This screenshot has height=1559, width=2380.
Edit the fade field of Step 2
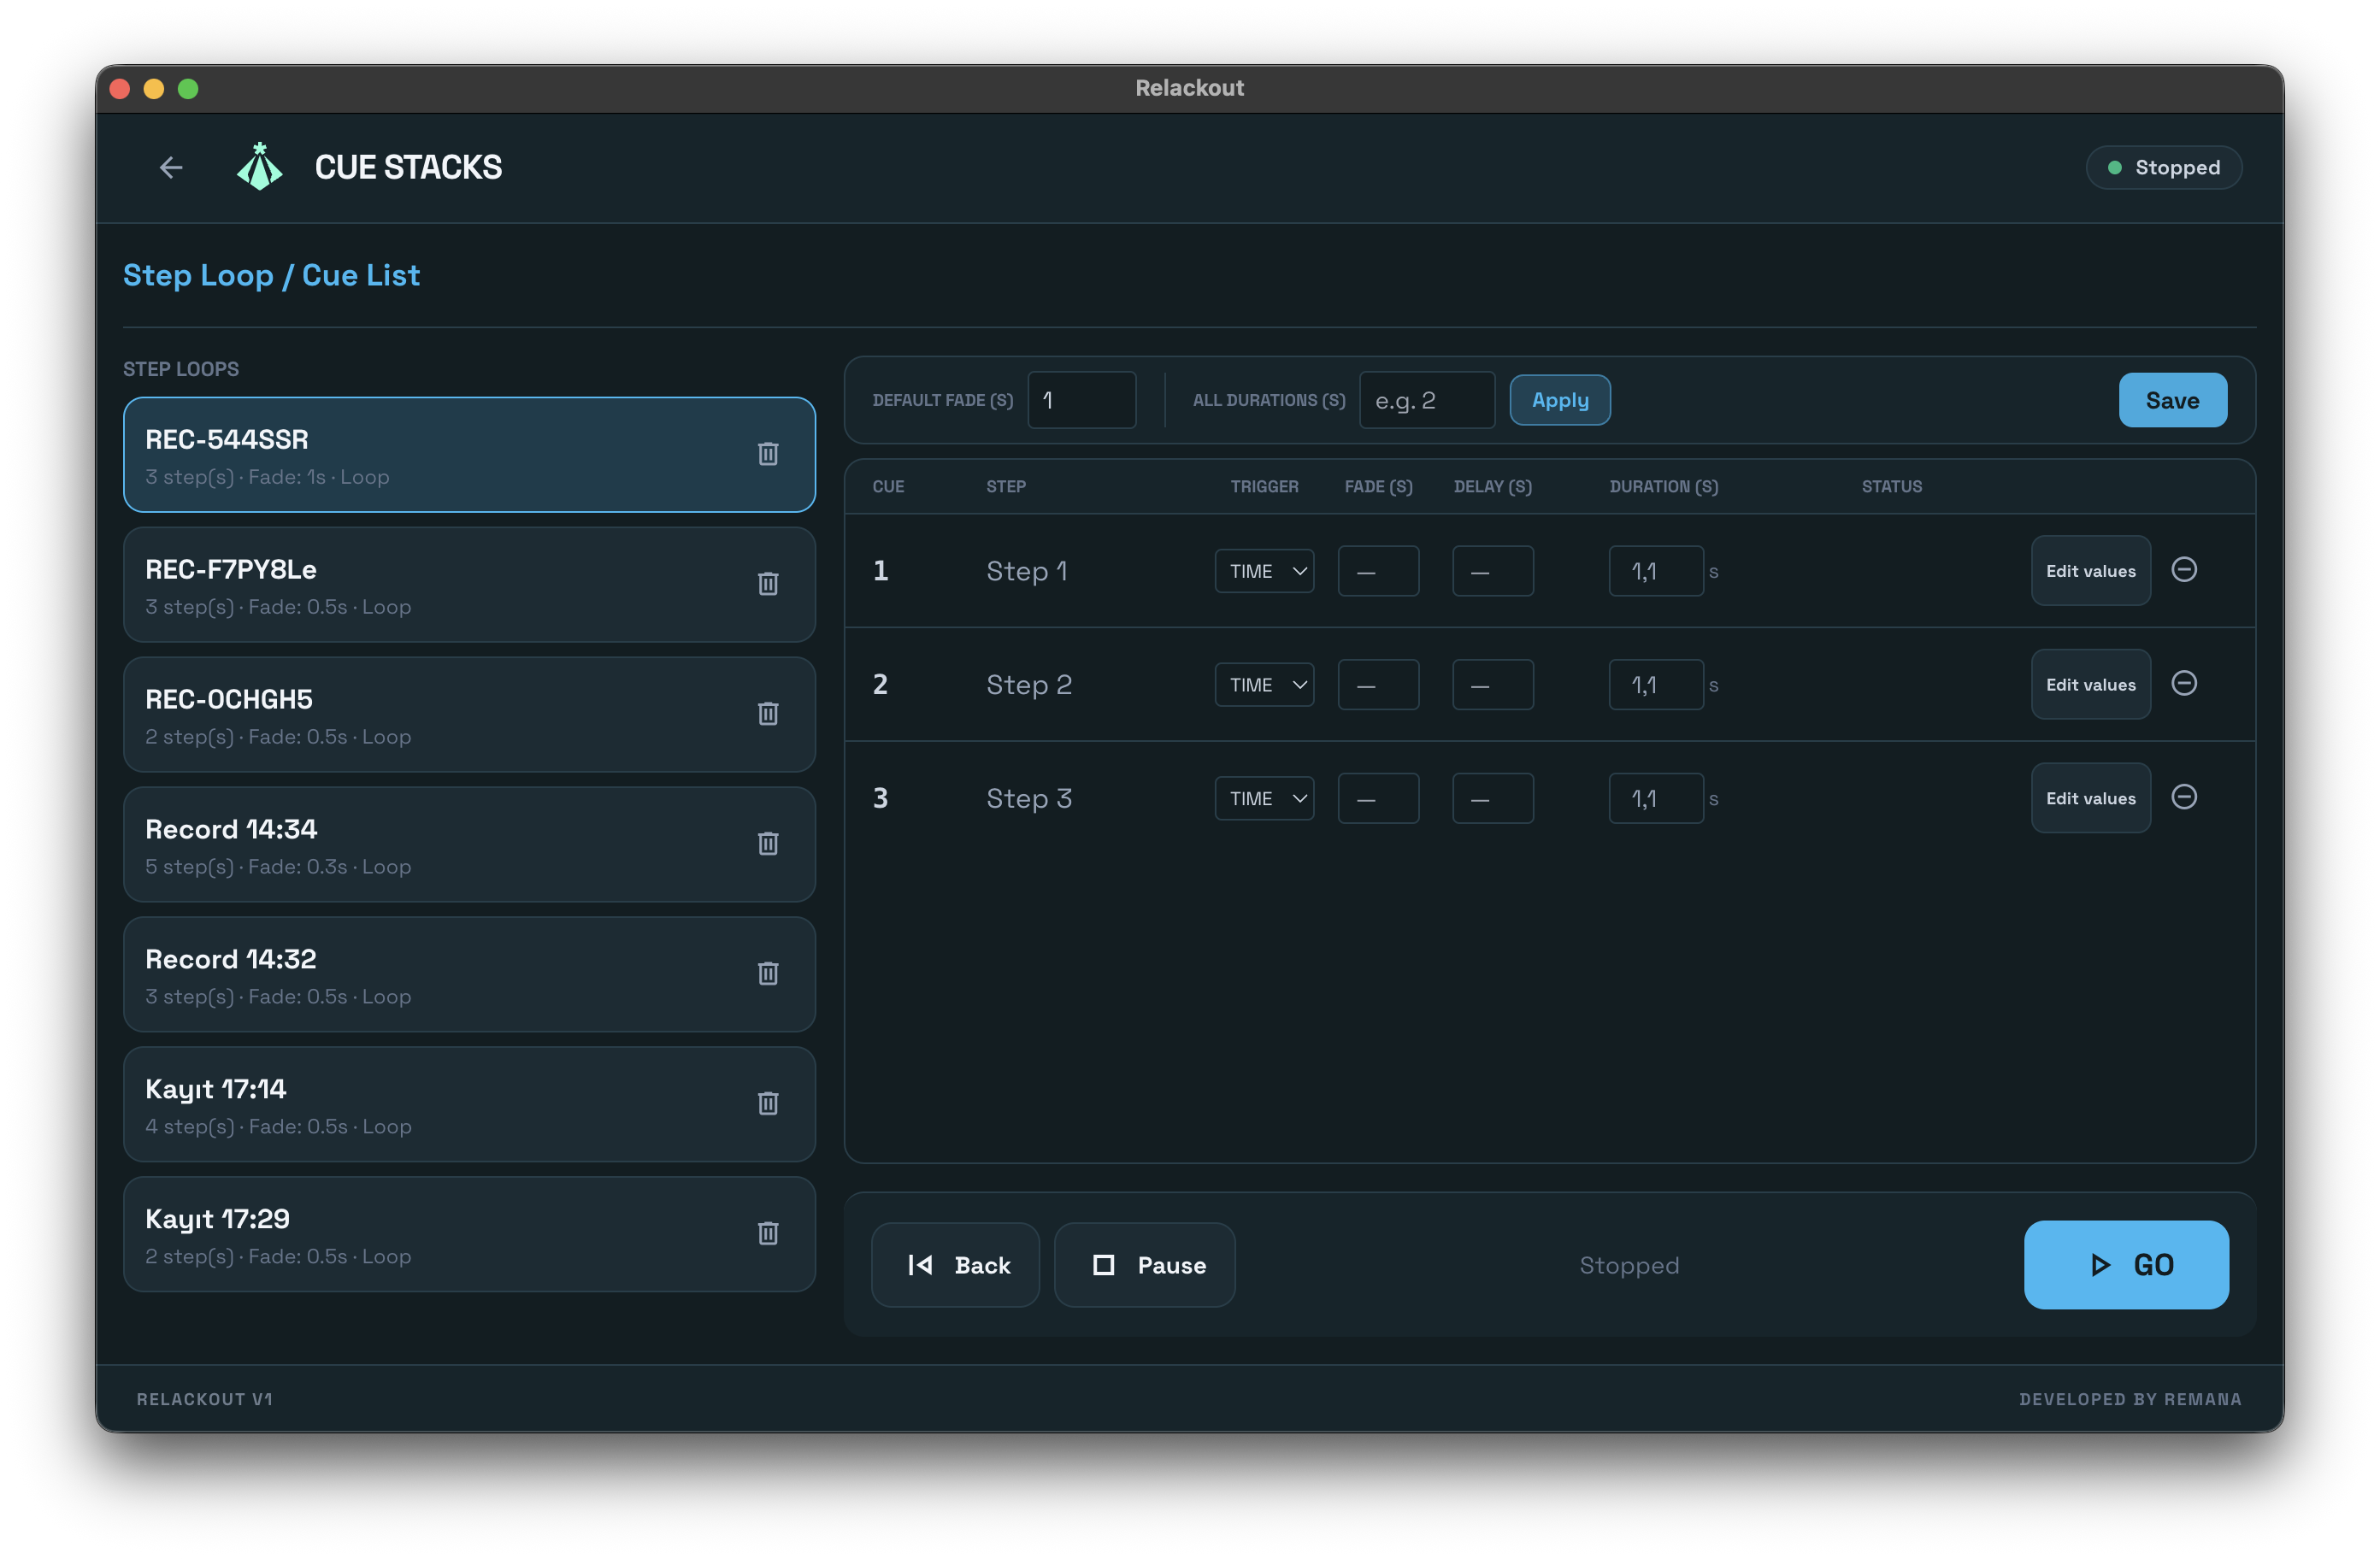[x=1378, y=685]
